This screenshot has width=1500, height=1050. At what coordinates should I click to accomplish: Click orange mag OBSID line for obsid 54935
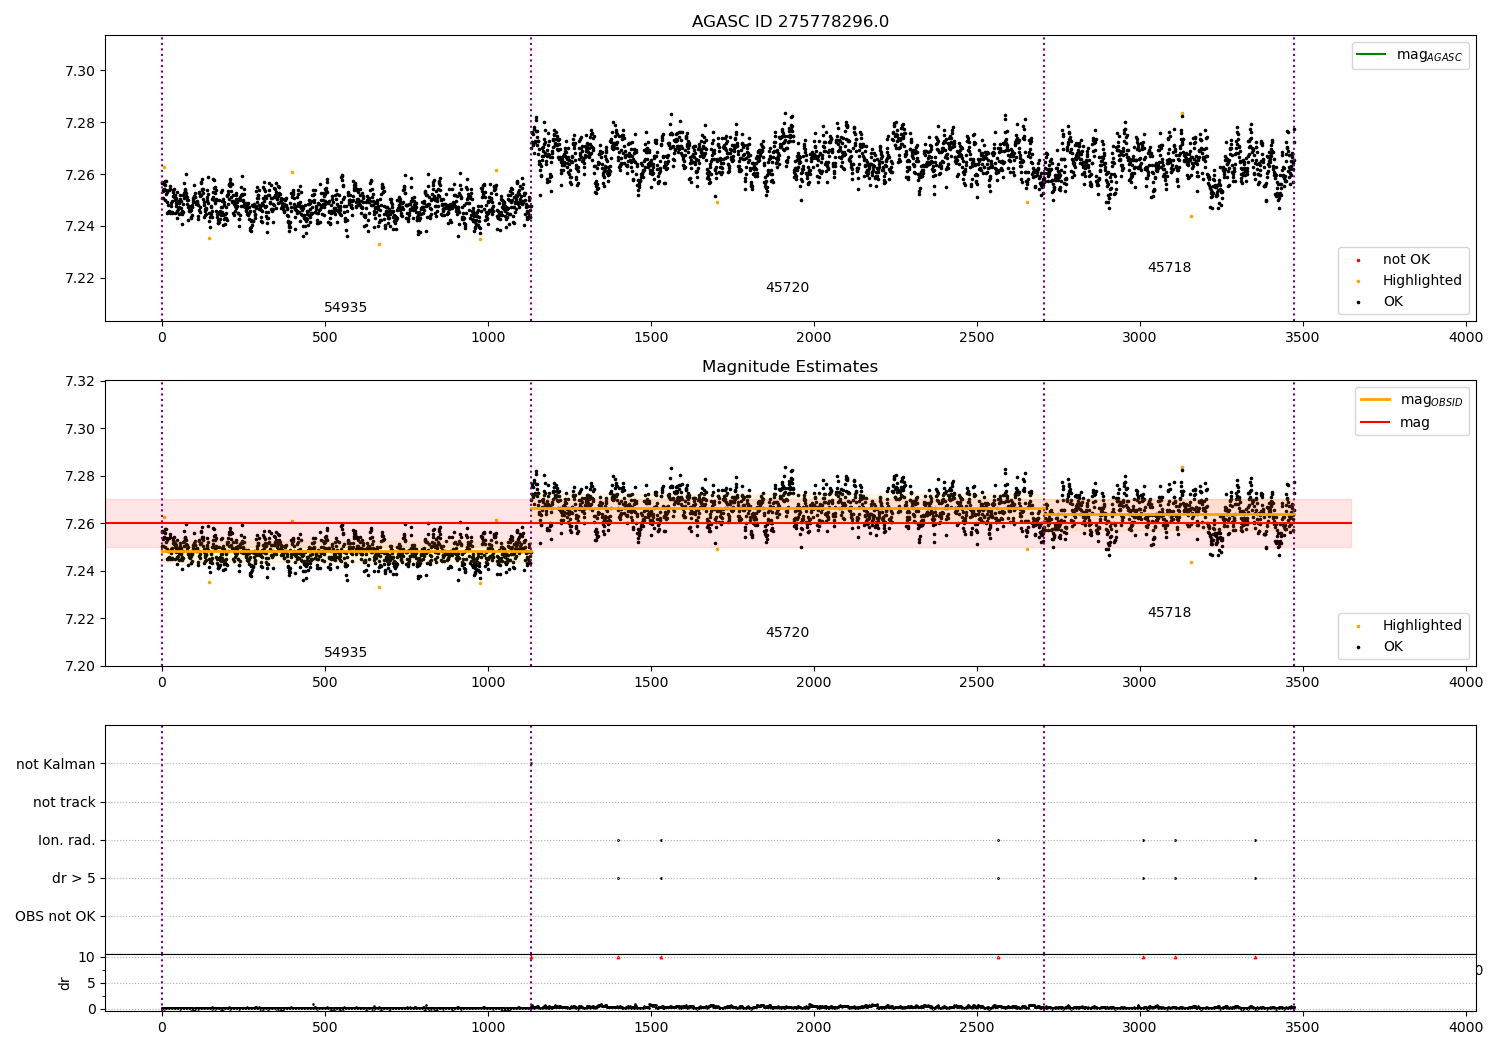click(346, 551)
